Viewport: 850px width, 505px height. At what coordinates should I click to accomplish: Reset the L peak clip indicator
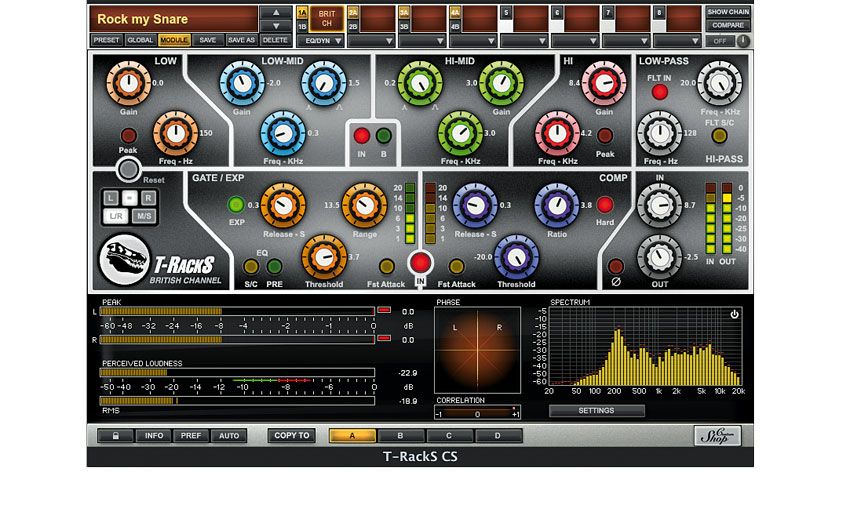[x=384, y=310]
